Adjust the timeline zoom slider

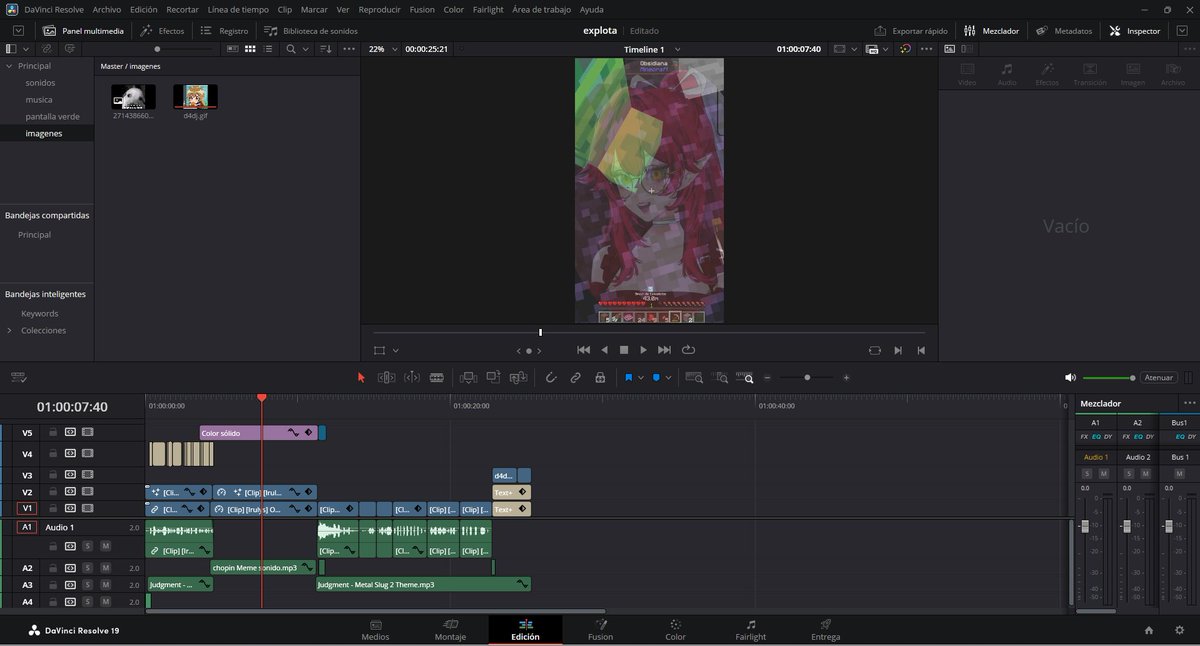(807, 377)
